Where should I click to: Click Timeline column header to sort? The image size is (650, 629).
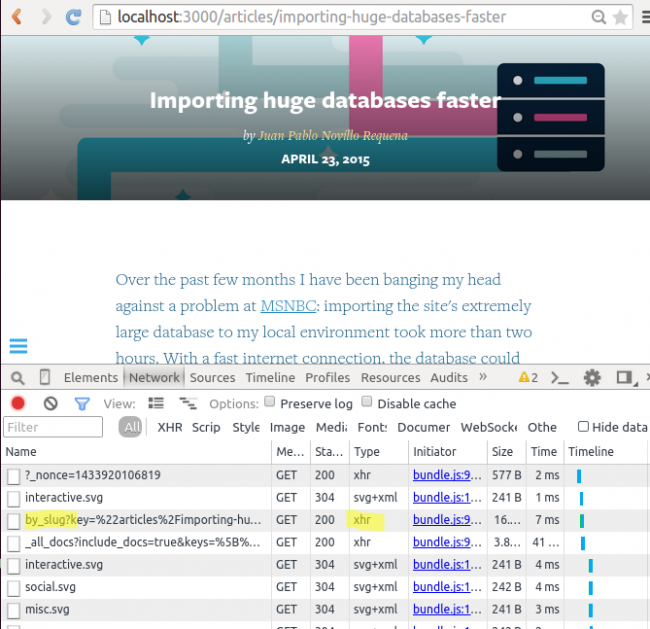pos(591,452)
